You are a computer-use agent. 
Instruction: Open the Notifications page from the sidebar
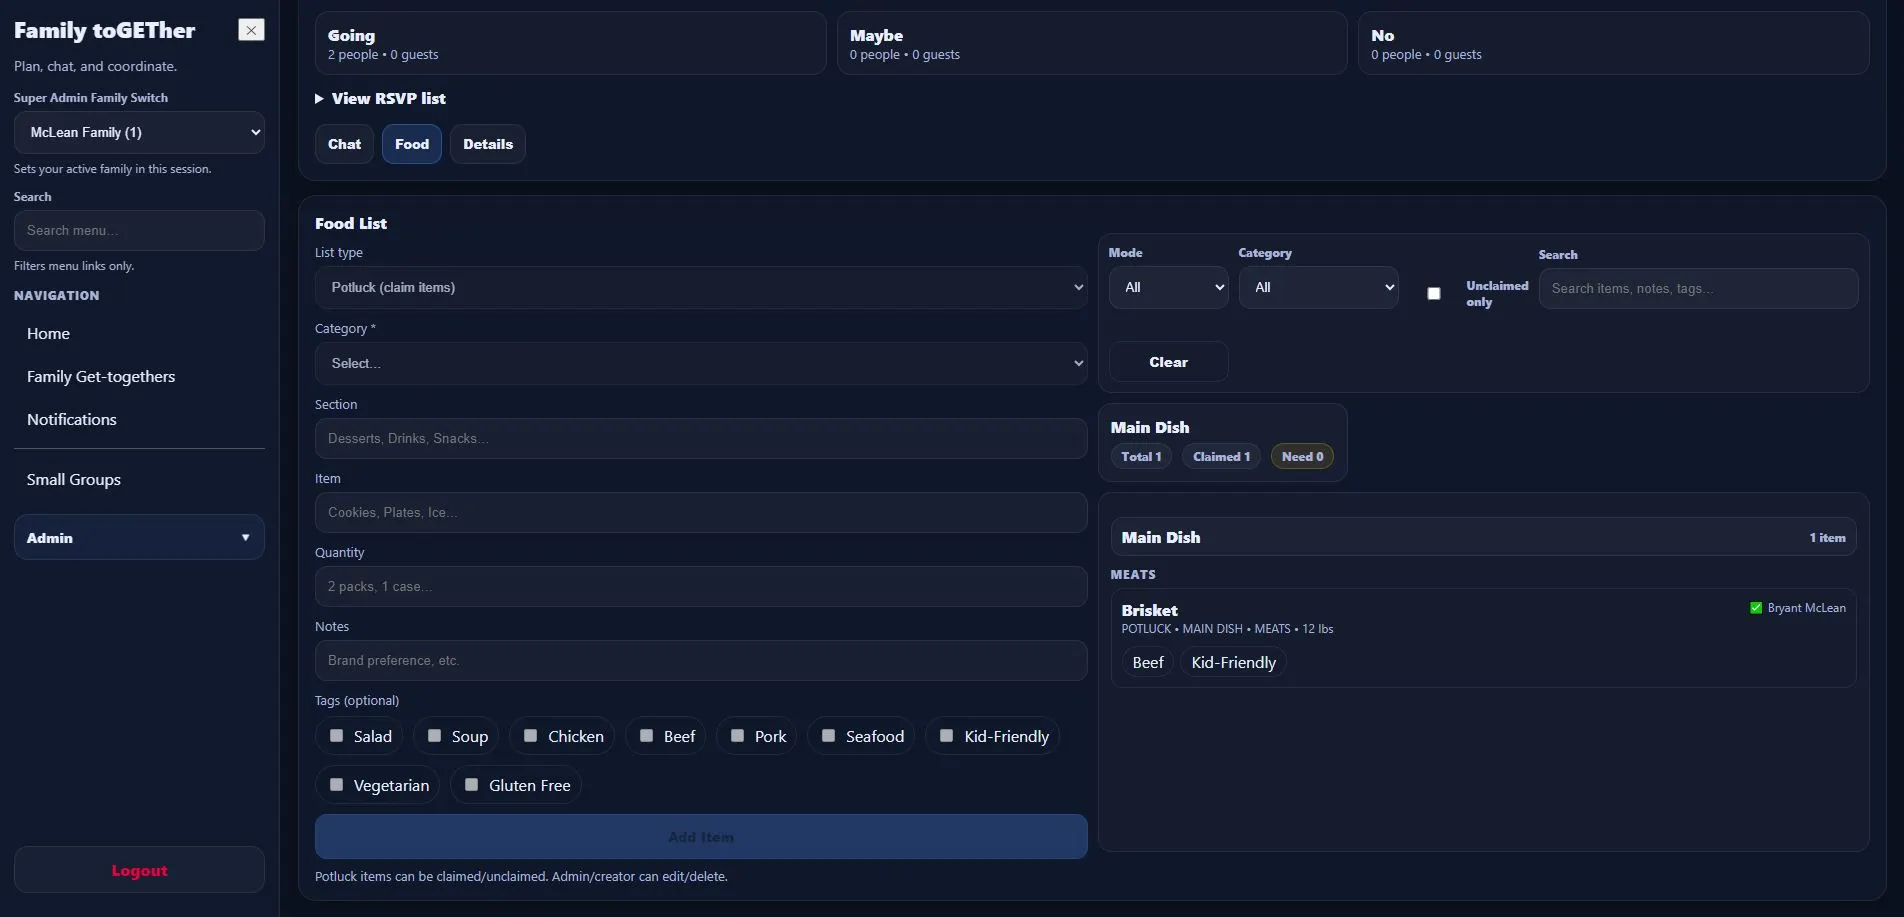tap(71, 419)
